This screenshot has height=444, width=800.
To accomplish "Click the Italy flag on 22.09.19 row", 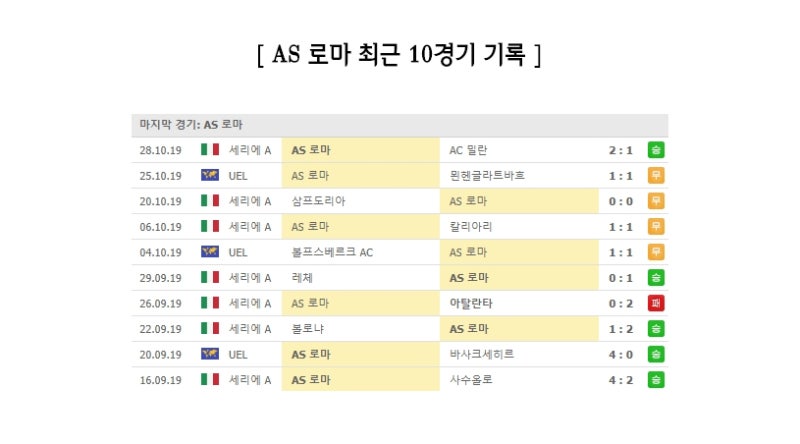I will (210, 328).
